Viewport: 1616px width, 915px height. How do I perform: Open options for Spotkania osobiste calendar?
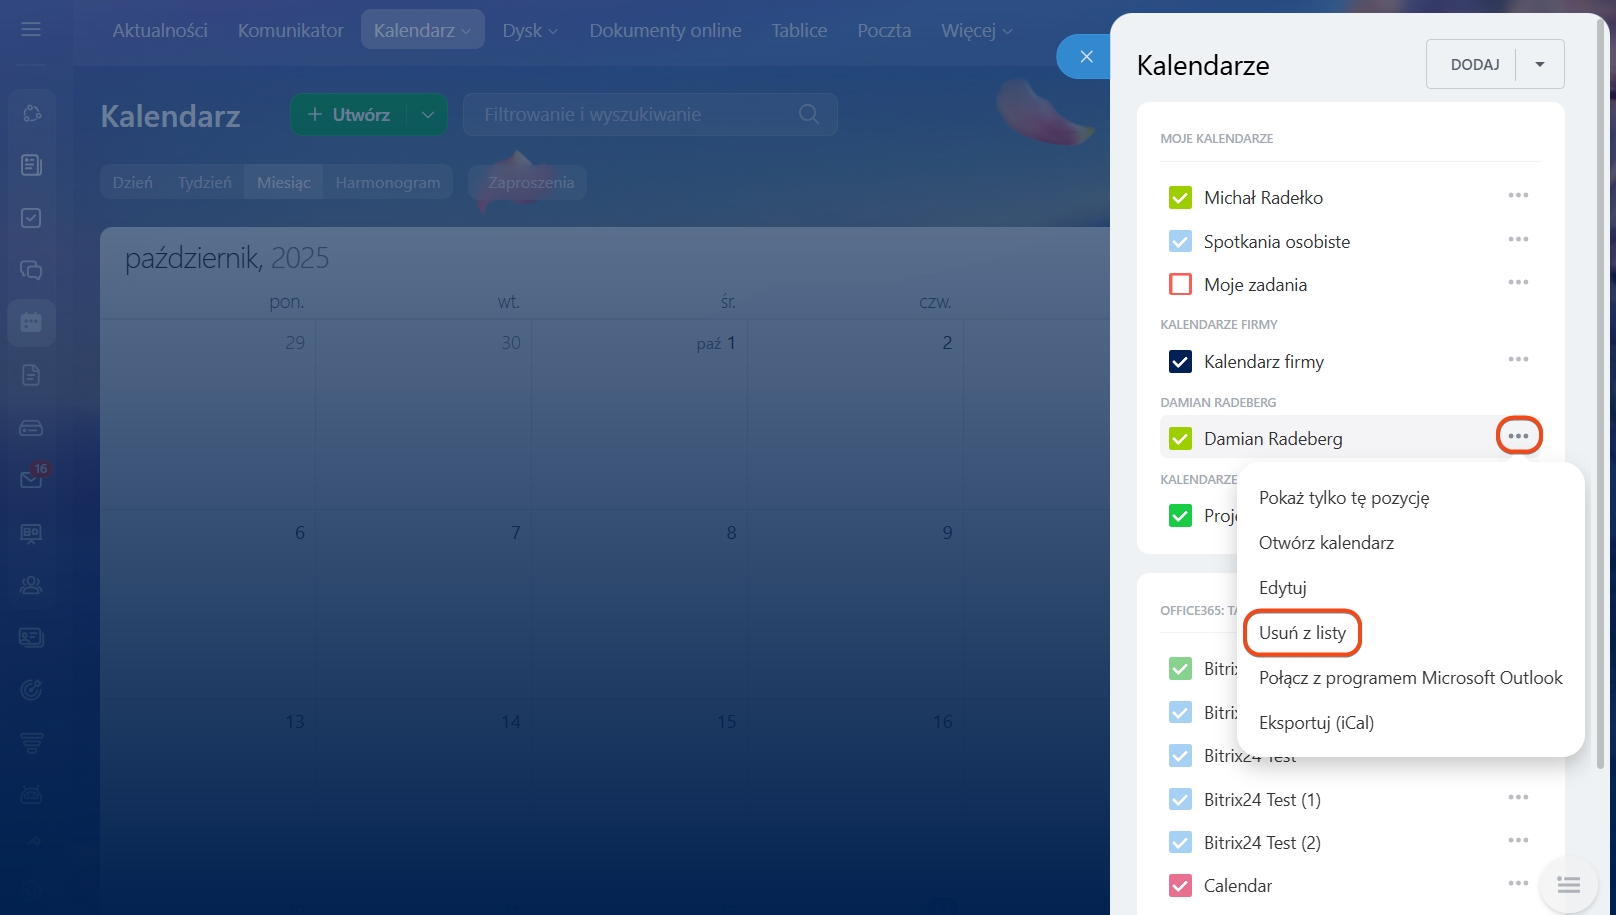coord(1518,240)
